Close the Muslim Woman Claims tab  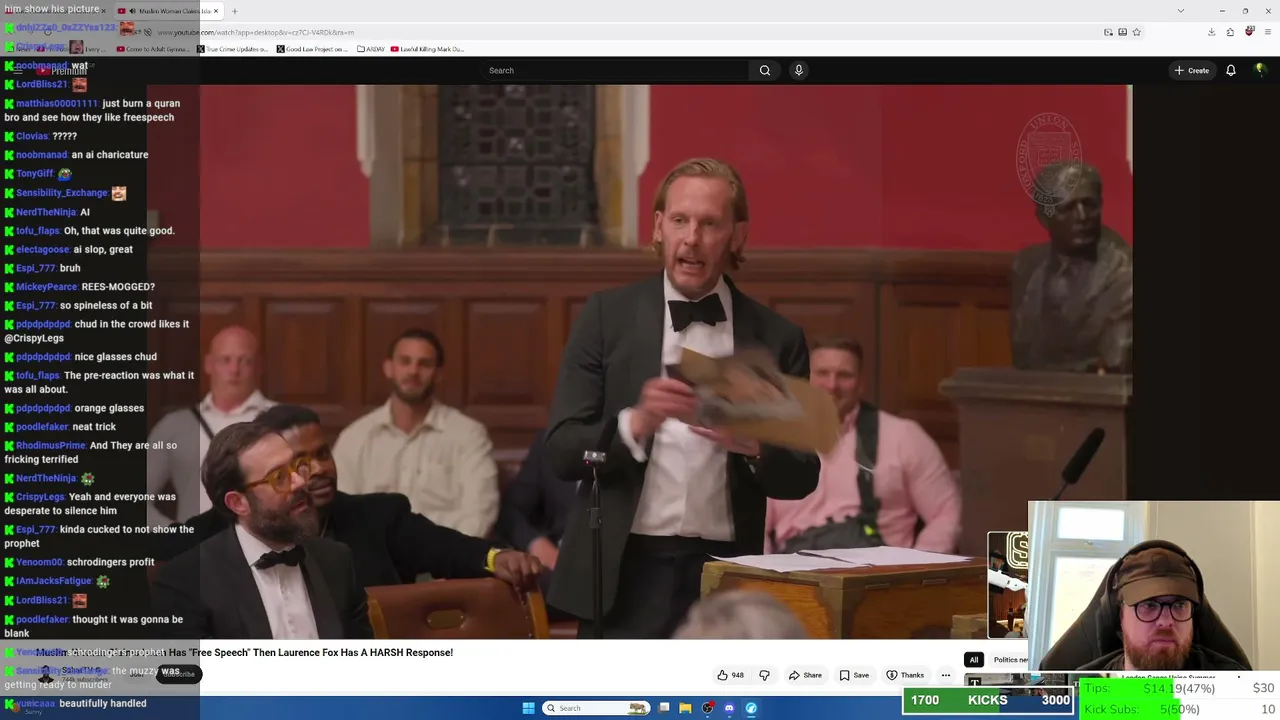[215, 11]
